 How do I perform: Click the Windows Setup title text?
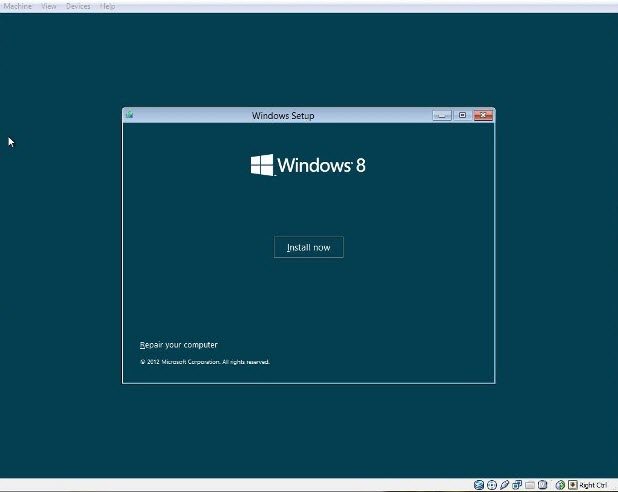coord(283,116)
